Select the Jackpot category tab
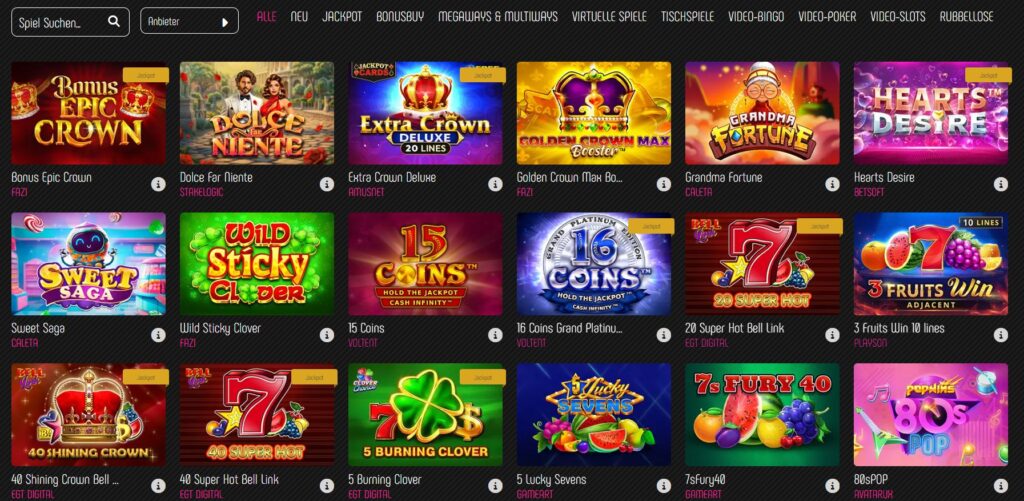Viewport: 1024px width, 501px height. (342, 16)
